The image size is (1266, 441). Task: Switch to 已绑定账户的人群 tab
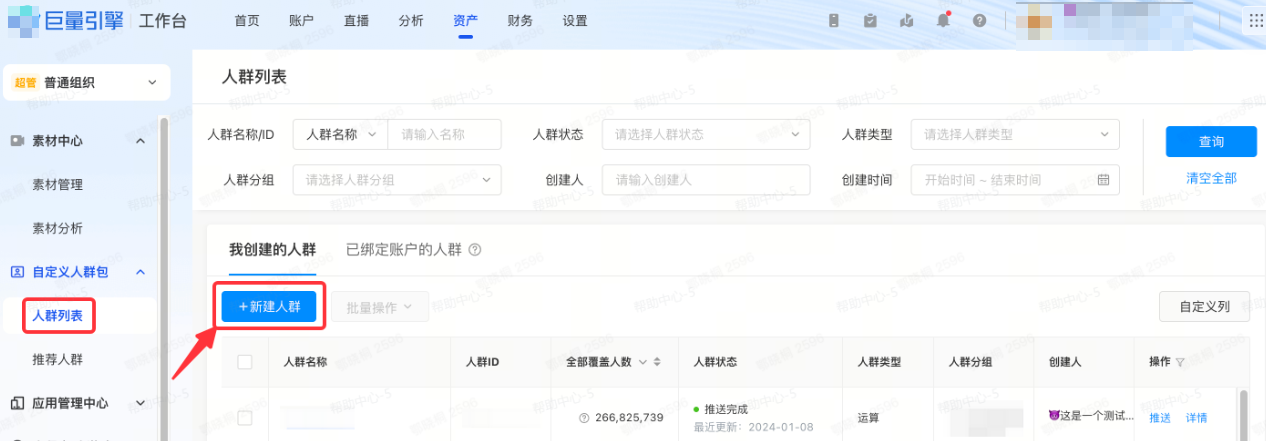click(x=404, y=250)
